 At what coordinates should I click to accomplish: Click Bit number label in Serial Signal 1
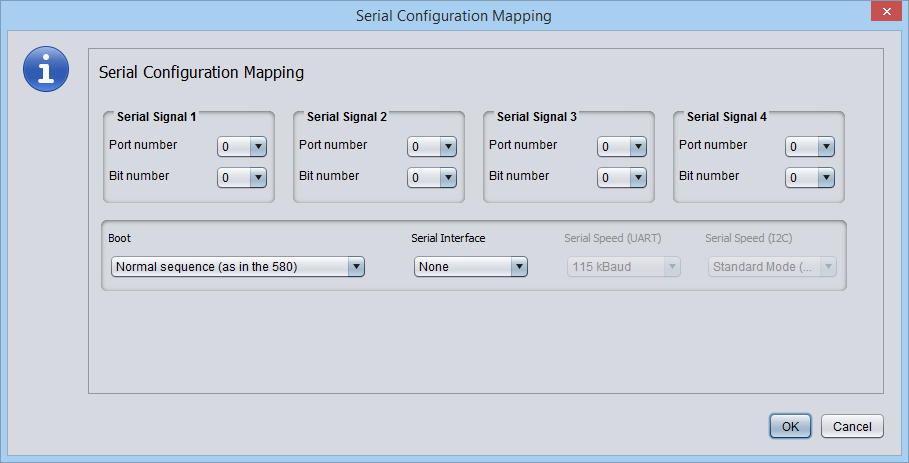click(x=139, y=176)
